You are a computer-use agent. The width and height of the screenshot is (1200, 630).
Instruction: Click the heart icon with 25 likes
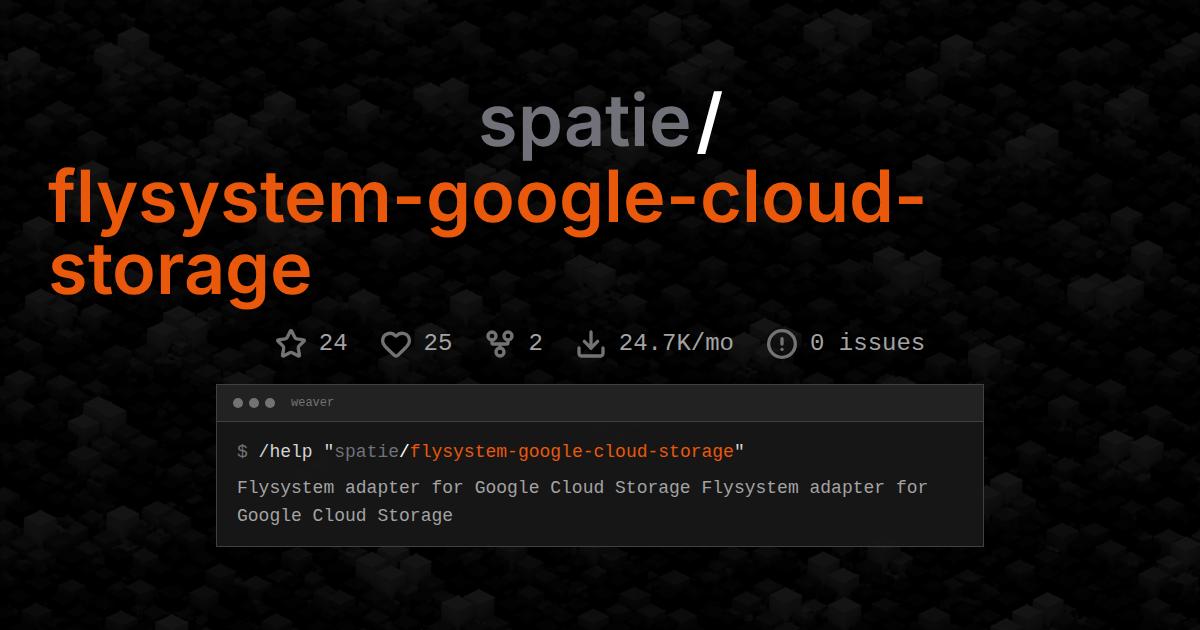(395, 343)
